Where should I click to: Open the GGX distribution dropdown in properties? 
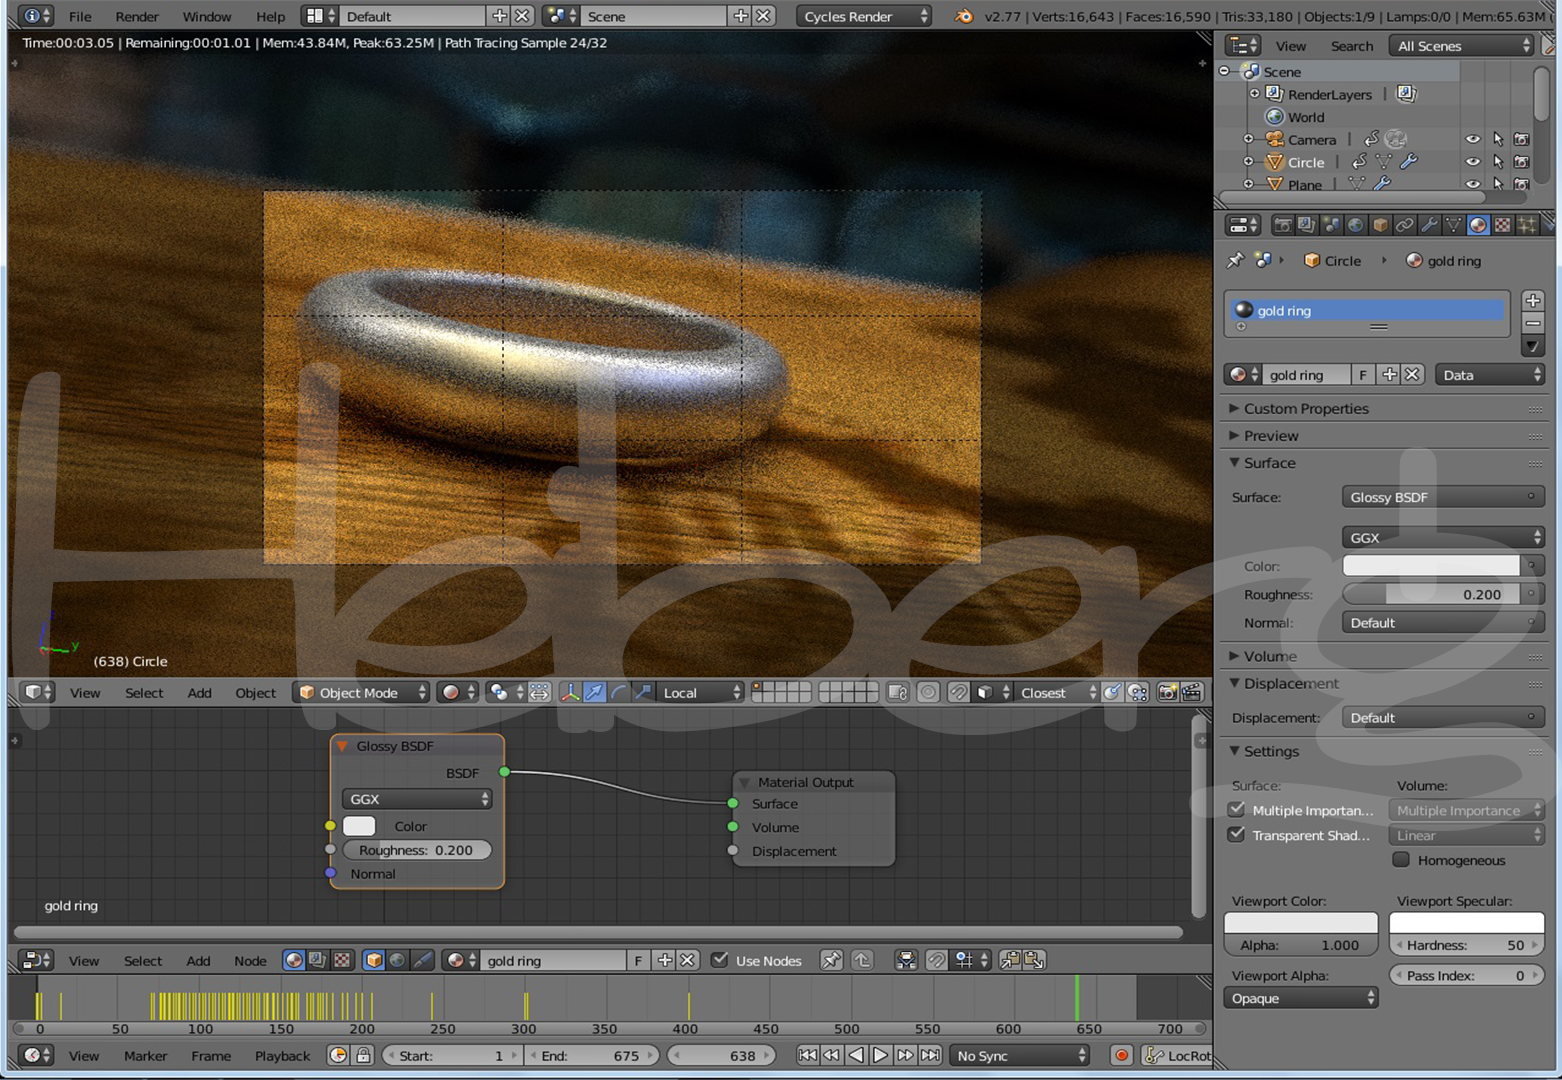click(1443, 537)
